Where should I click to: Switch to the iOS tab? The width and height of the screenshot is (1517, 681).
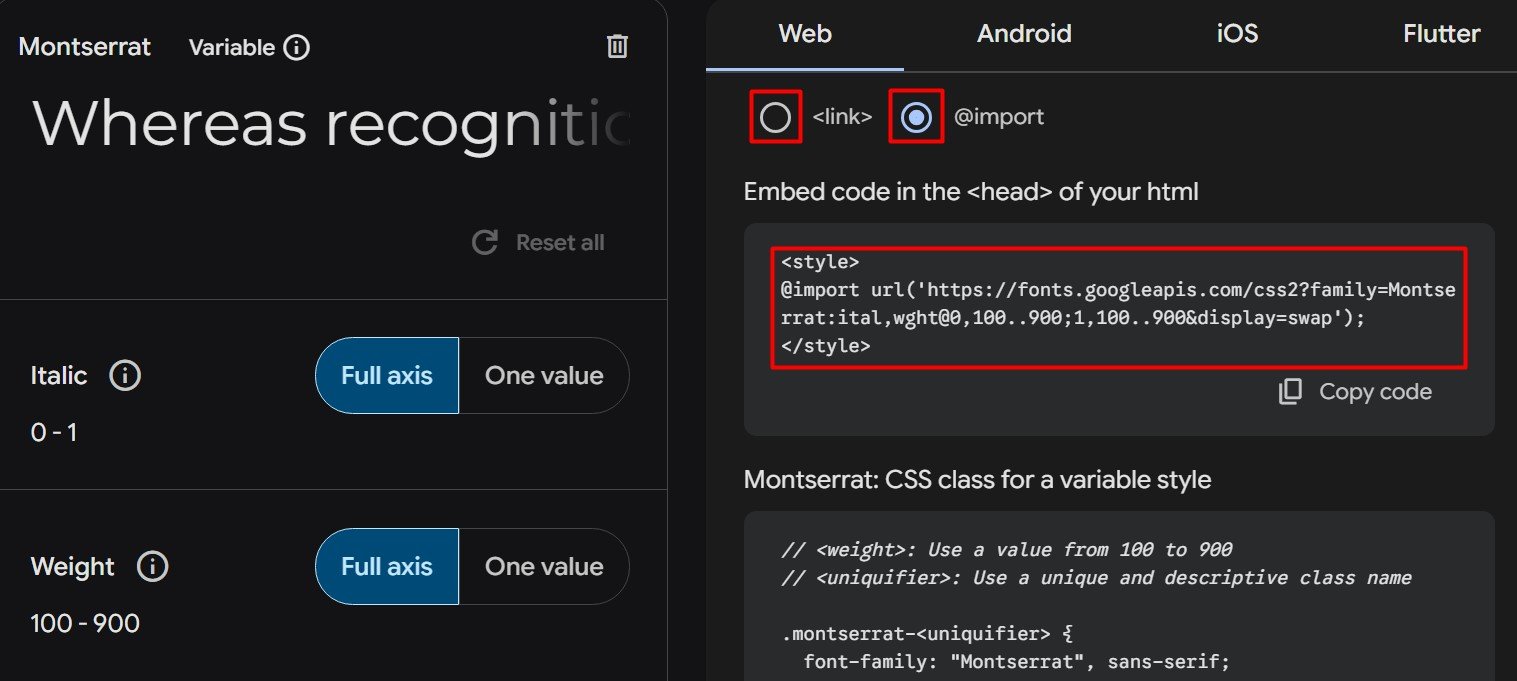[x=1237, y=34]
